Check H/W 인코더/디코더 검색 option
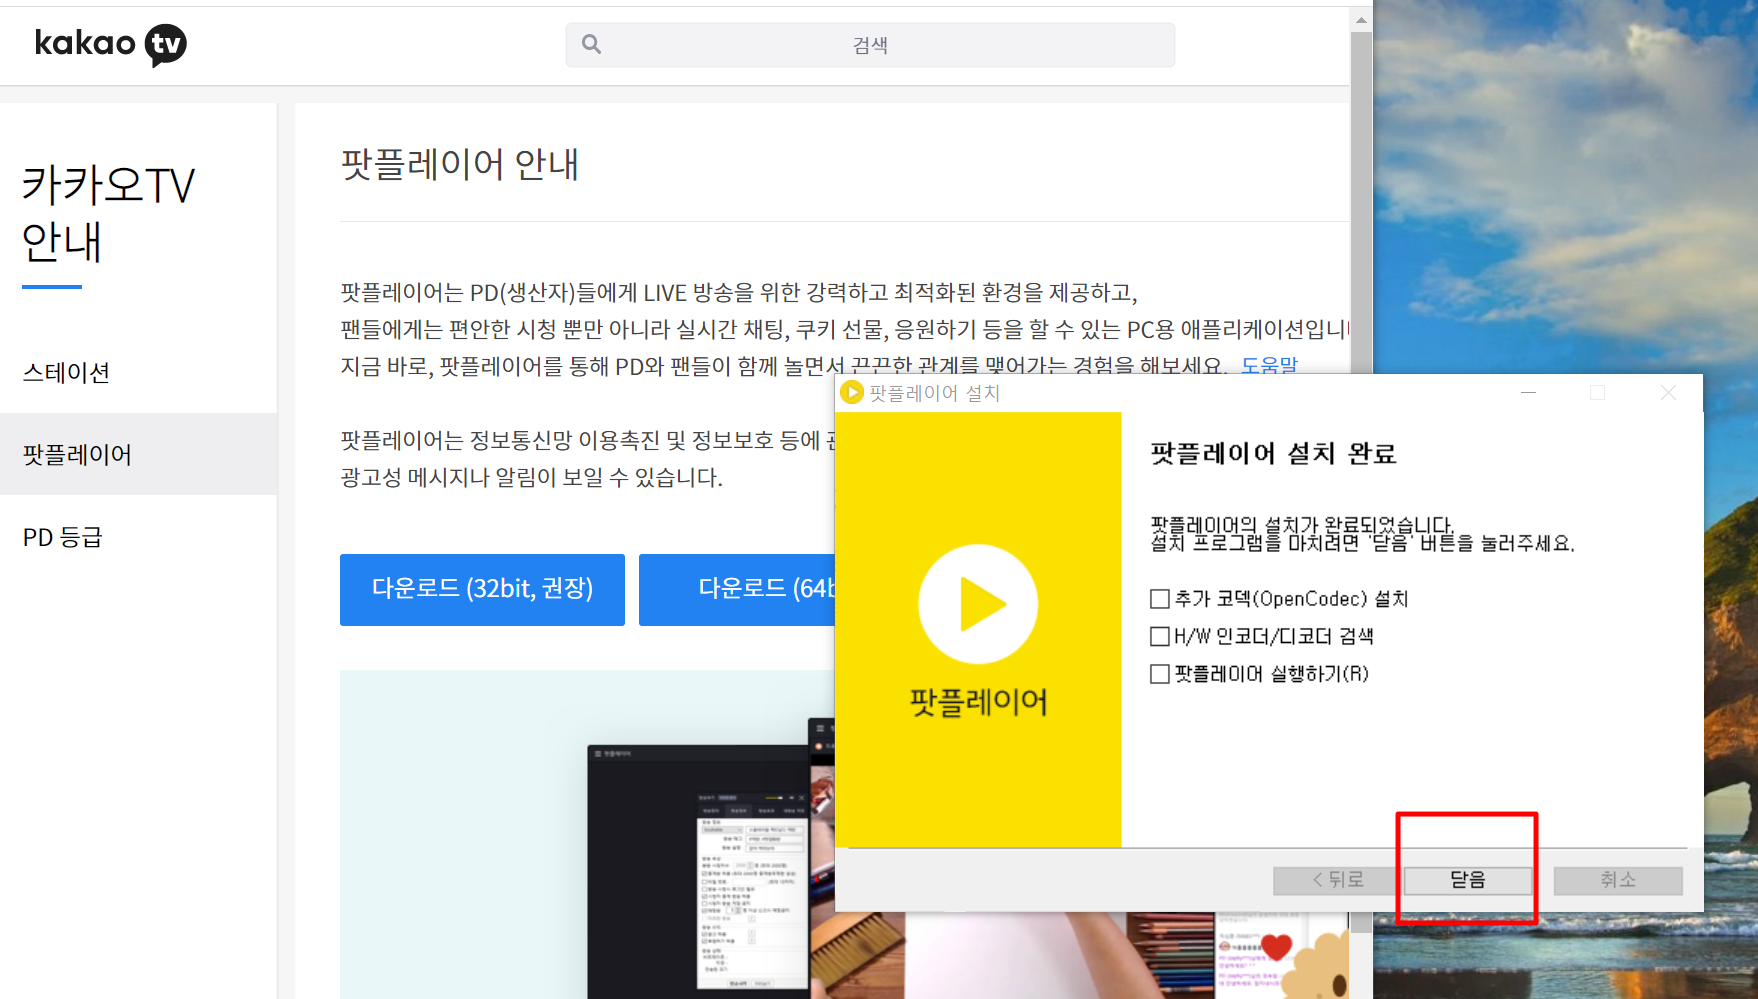Screen dimensions: 1758x999 tap(1160, 636)
